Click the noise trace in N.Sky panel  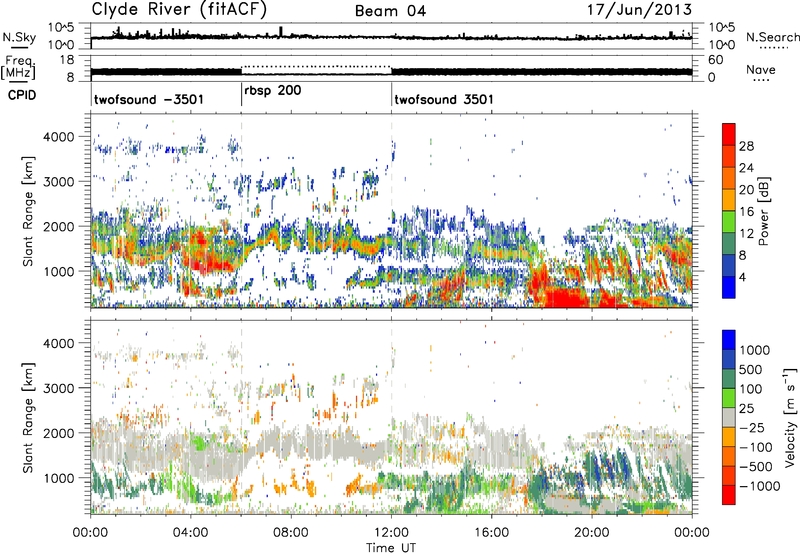point(391,37)
